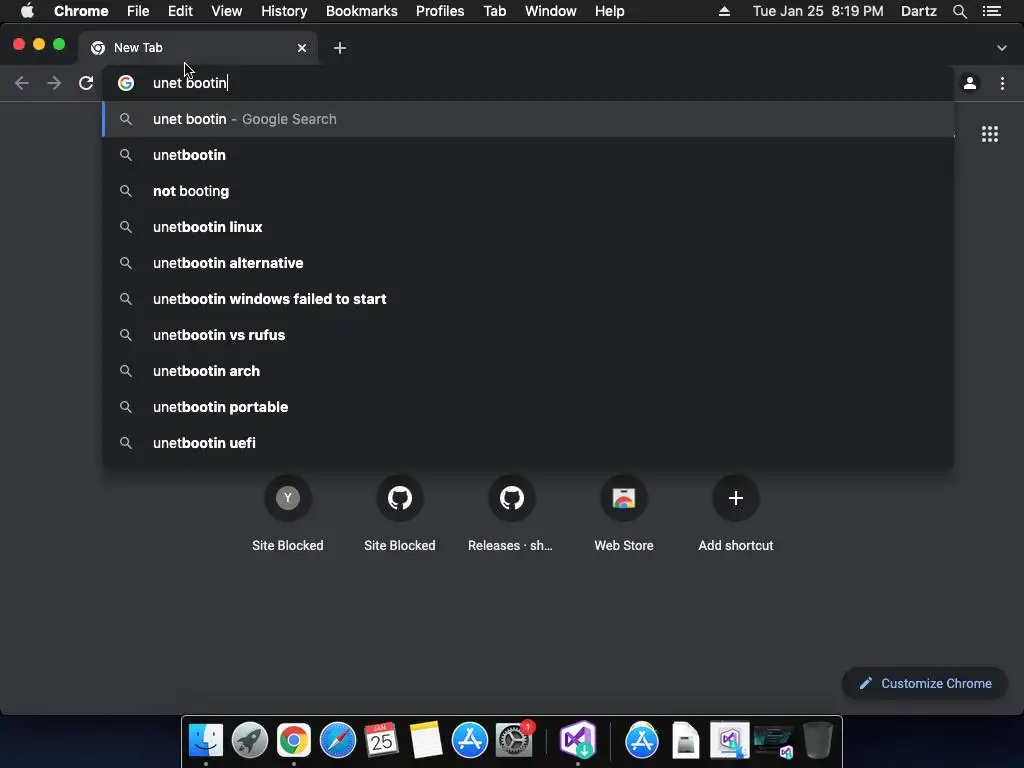Screen dimensions: 1024x768
Task: Select 'unet bootin - Google Search' suggestion
Action: [528, 119]
